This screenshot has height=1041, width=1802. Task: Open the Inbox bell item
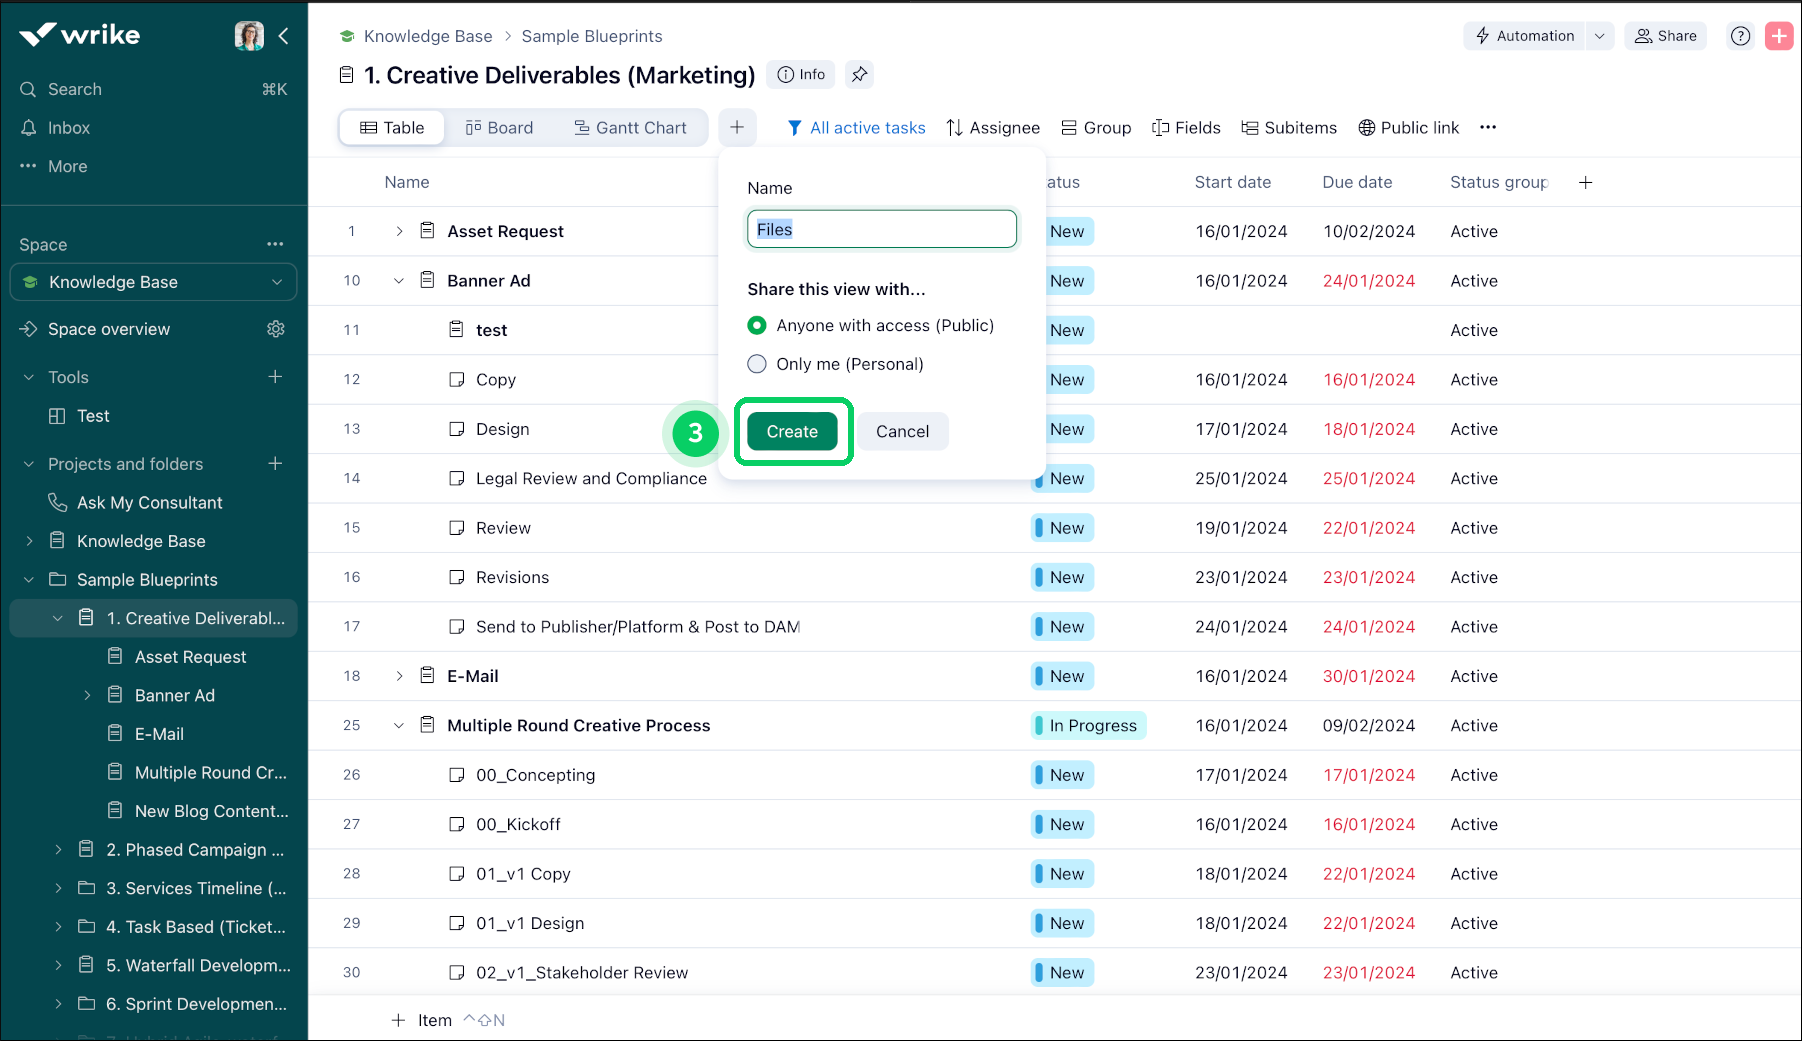click(55, 128)
